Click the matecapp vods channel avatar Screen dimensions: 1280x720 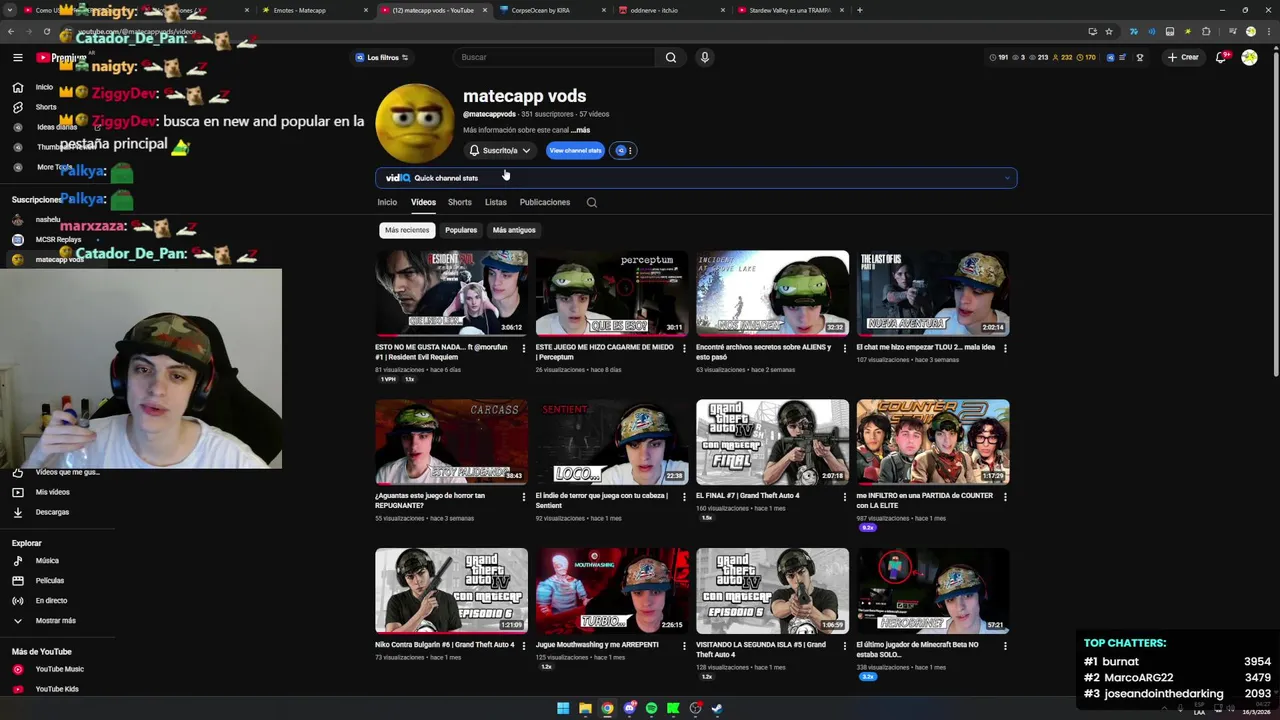tap(415, 123)
